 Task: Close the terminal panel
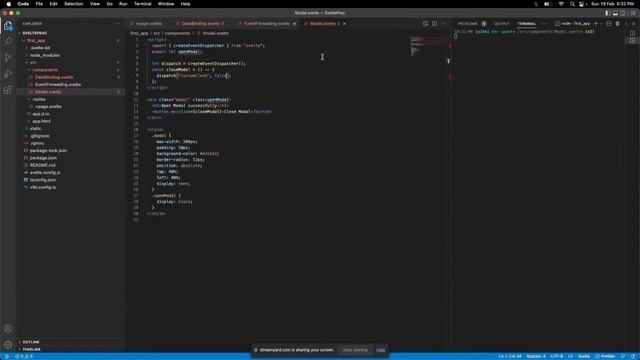[633, 24]
